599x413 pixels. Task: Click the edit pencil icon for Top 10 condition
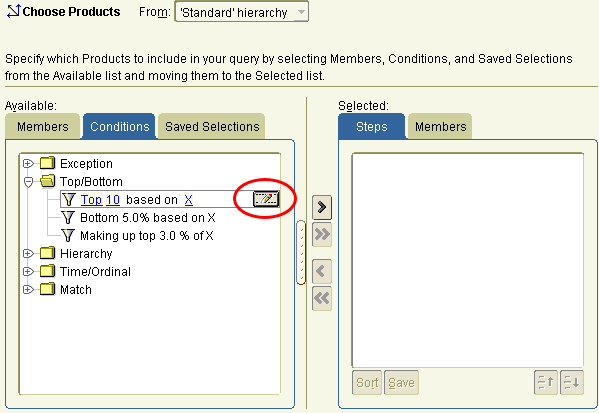click(266, 199)
